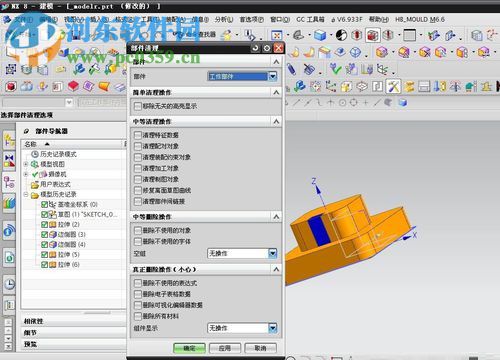The height and width of the screenshot is (360, 500).
Task: Click the red cube icon on left toolbar
Action: [11, 87]
